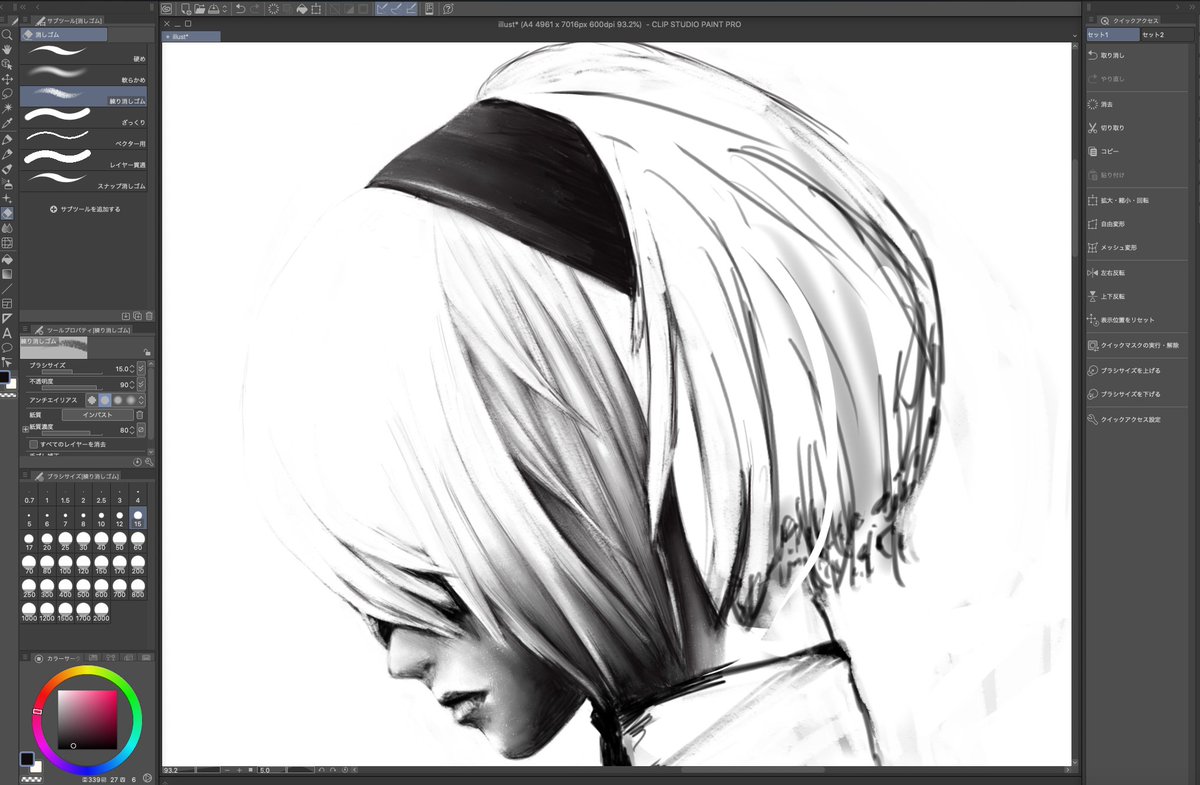Toggle snap to grid button in command bar
This screenshot has width=1200, height=785.
pyautogui.click(x=411, y=9)
